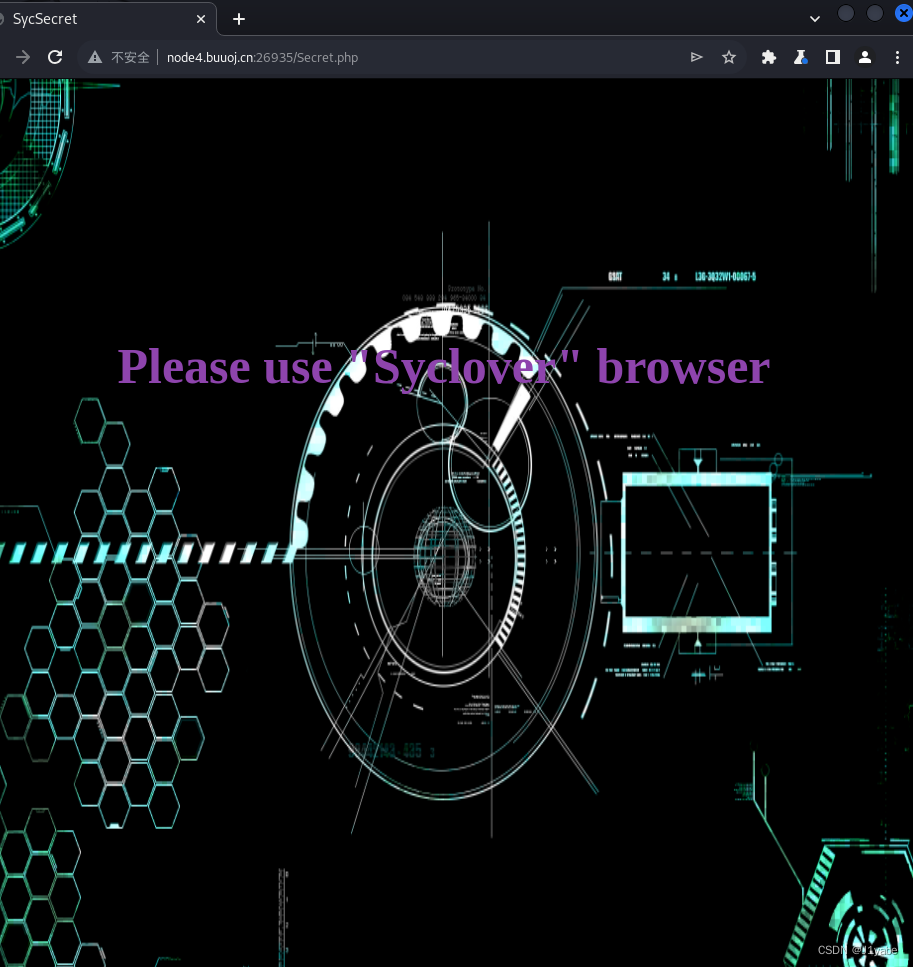
Task: Open the tab search chevron
Action: point(815,17)
